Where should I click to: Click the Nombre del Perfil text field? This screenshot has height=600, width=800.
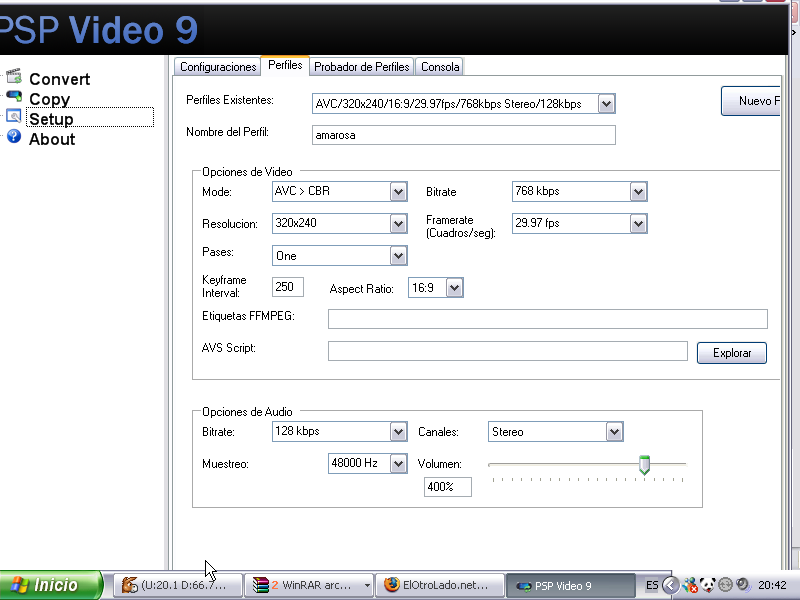click(462, 135)
